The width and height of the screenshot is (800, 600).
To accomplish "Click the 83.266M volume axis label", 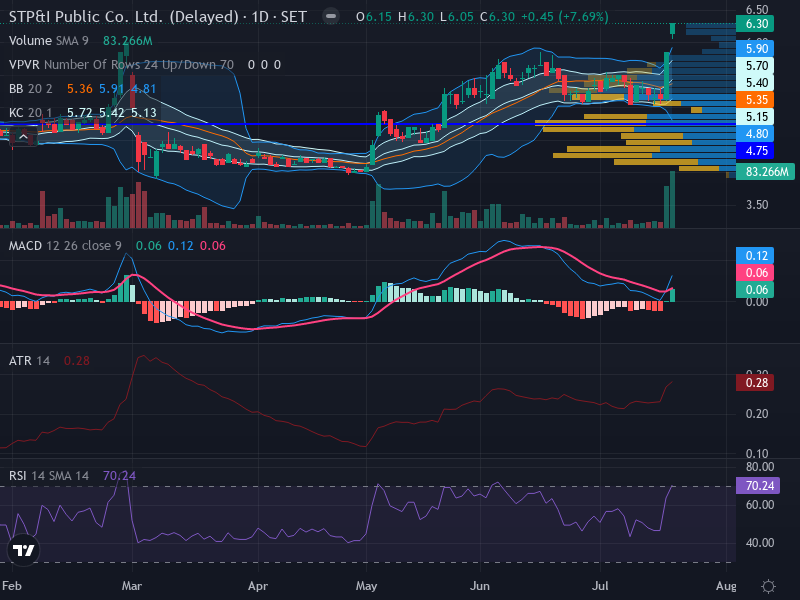I will point(765,171).
